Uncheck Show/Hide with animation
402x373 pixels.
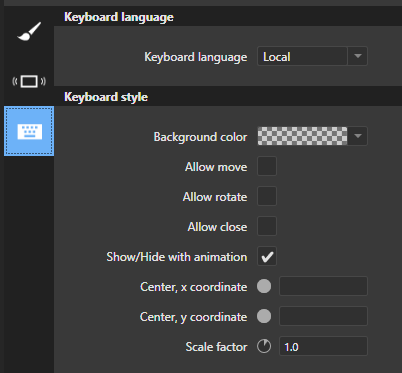tap(267, 256)
